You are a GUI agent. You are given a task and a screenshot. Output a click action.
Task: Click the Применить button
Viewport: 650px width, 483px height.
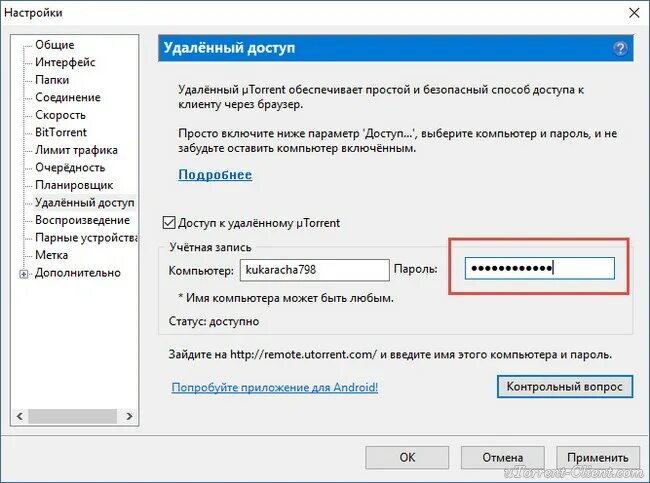(x=598, y=457)
